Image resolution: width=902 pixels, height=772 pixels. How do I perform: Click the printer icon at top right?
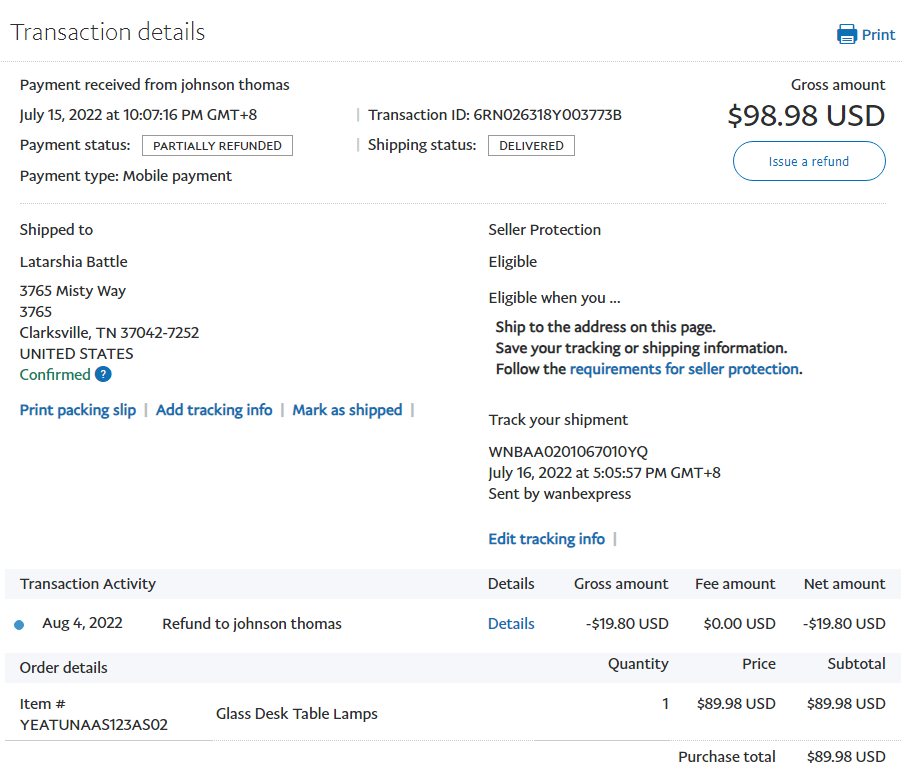846,34
